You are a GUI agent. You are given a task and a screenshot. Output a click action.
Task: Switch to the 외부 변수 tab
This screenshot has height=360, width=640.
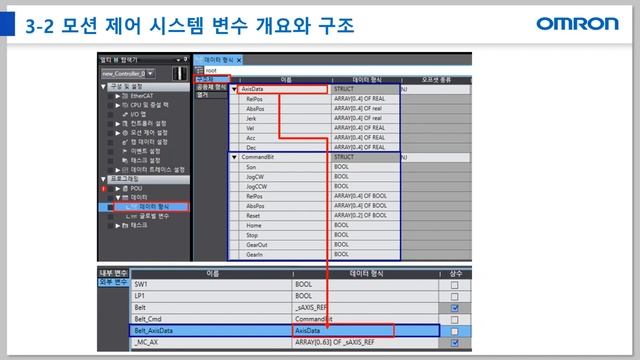(x=114, y=282)
